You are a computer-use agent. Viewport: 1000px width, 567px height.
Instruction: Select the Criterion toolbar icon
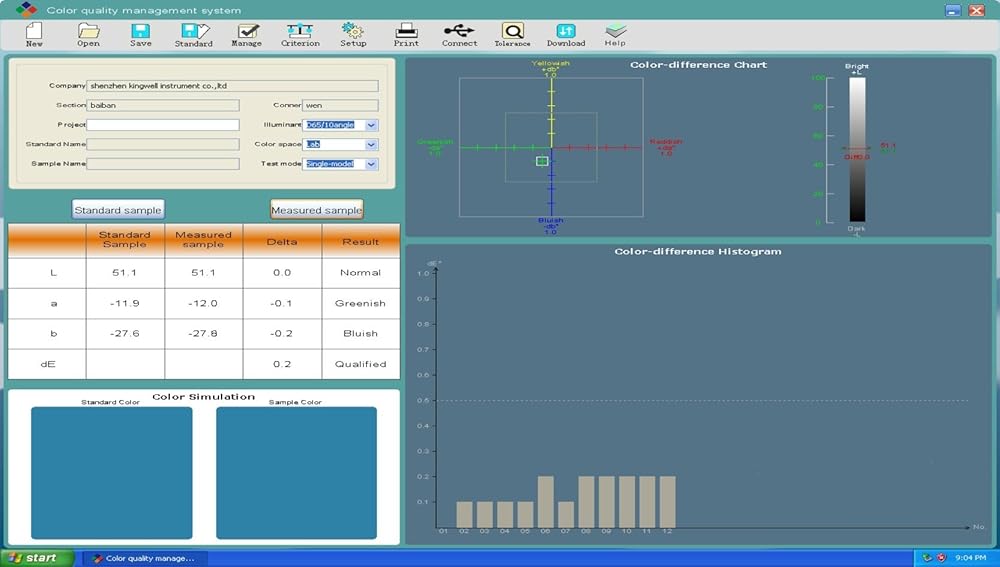point(300,33)
